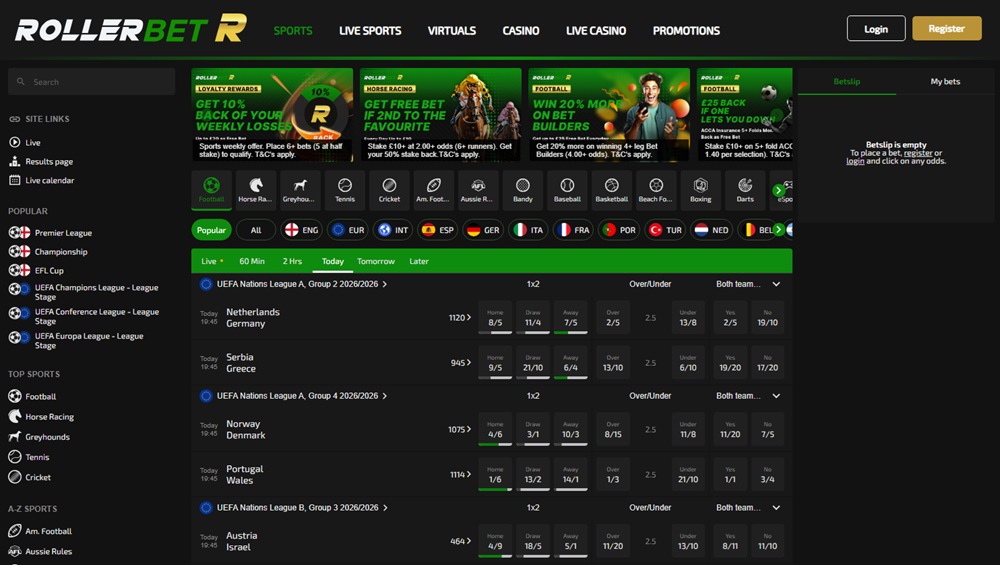Open Cricket in Top Sports sidebar

tap(29, 477)
